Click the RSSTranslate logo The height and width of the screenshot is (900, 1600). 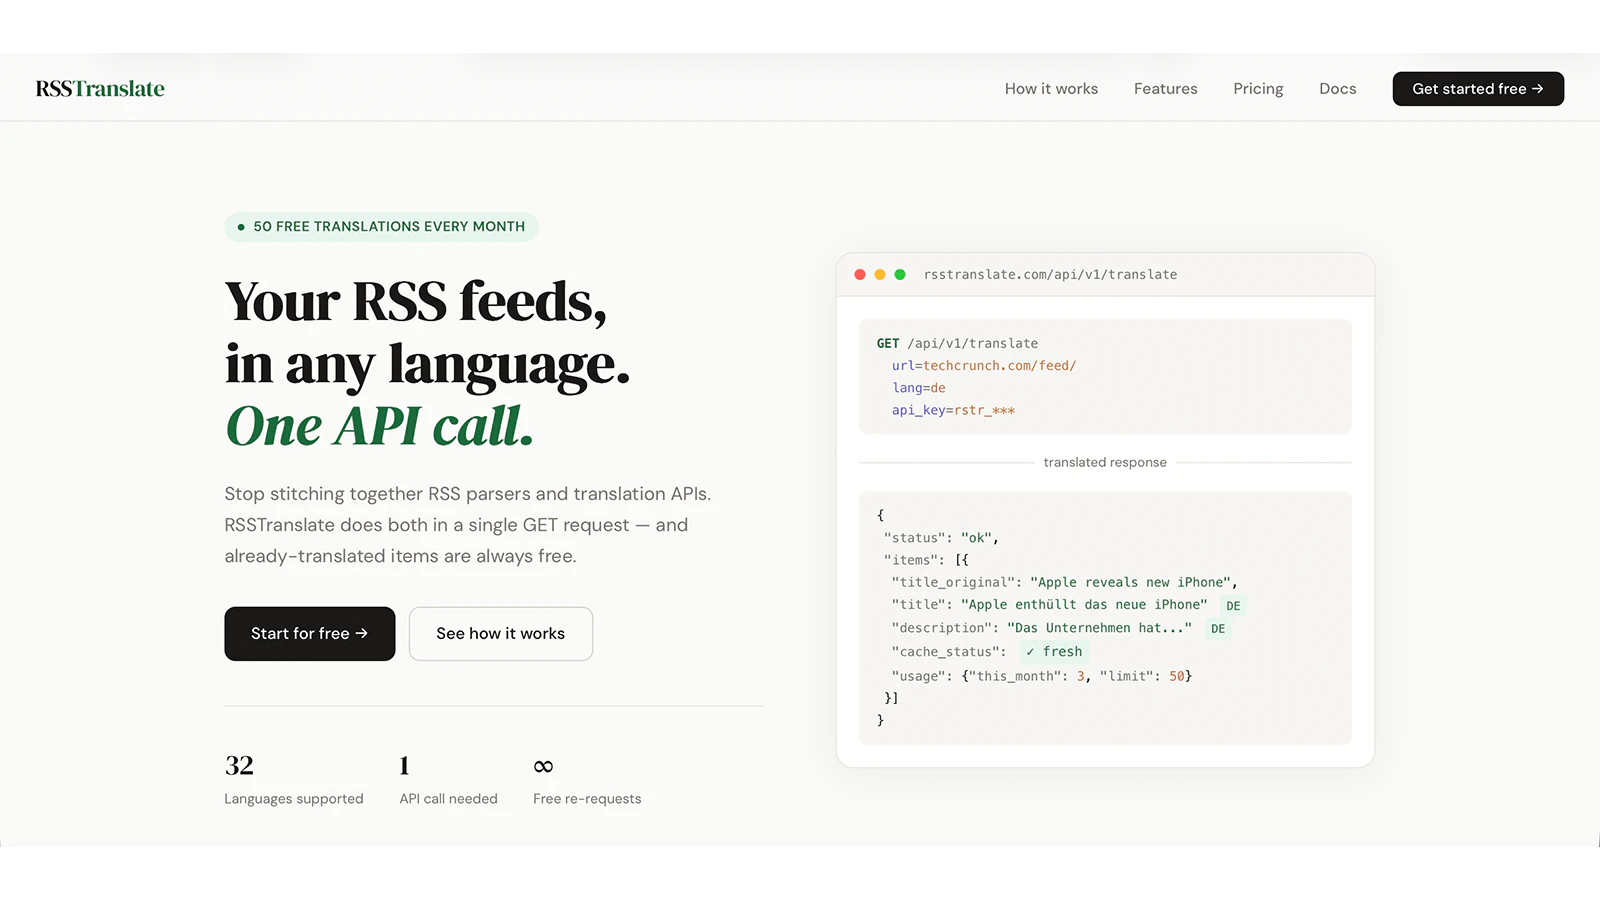(x=100, y=89)
